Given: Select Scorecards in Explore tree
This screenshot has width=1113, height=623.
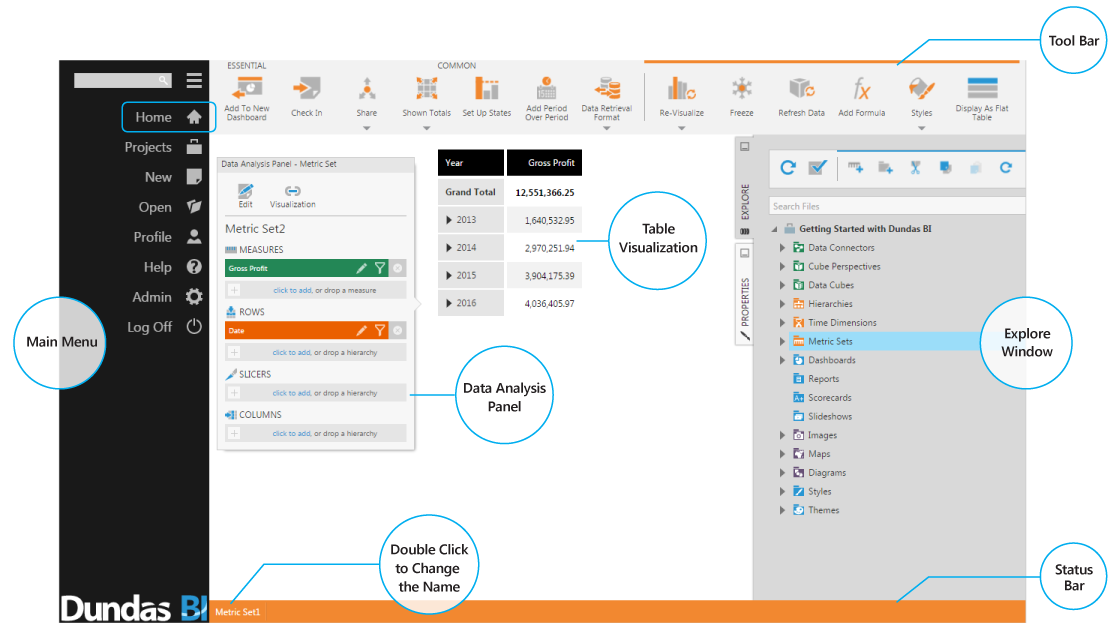Looking at the screenshot, I should pos(829,397).
